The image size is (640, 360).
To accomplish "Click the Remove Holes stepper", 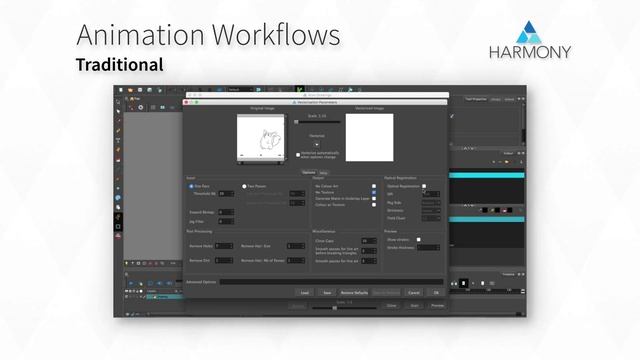I will click(x=224, y=246).
